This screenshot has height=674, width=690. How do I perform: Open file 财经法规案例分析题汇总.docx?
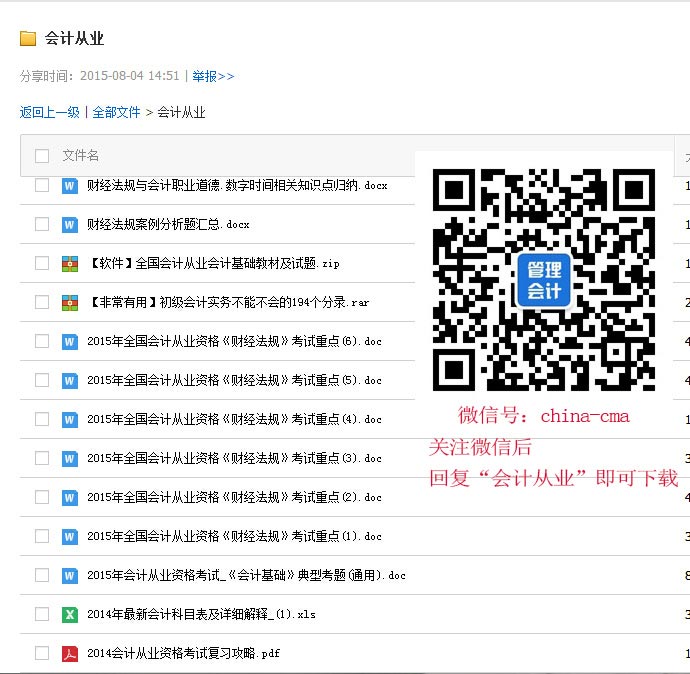(x=168, y=225)
